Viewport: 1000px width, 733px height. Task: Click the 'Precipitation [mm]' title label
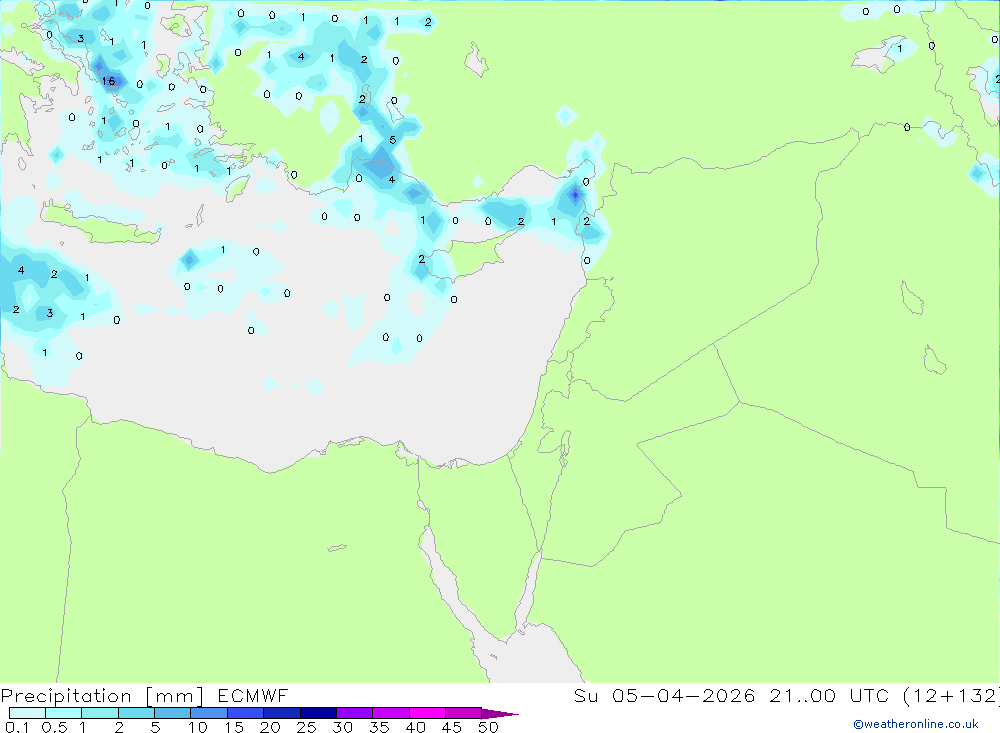click(x=102, y=696)
